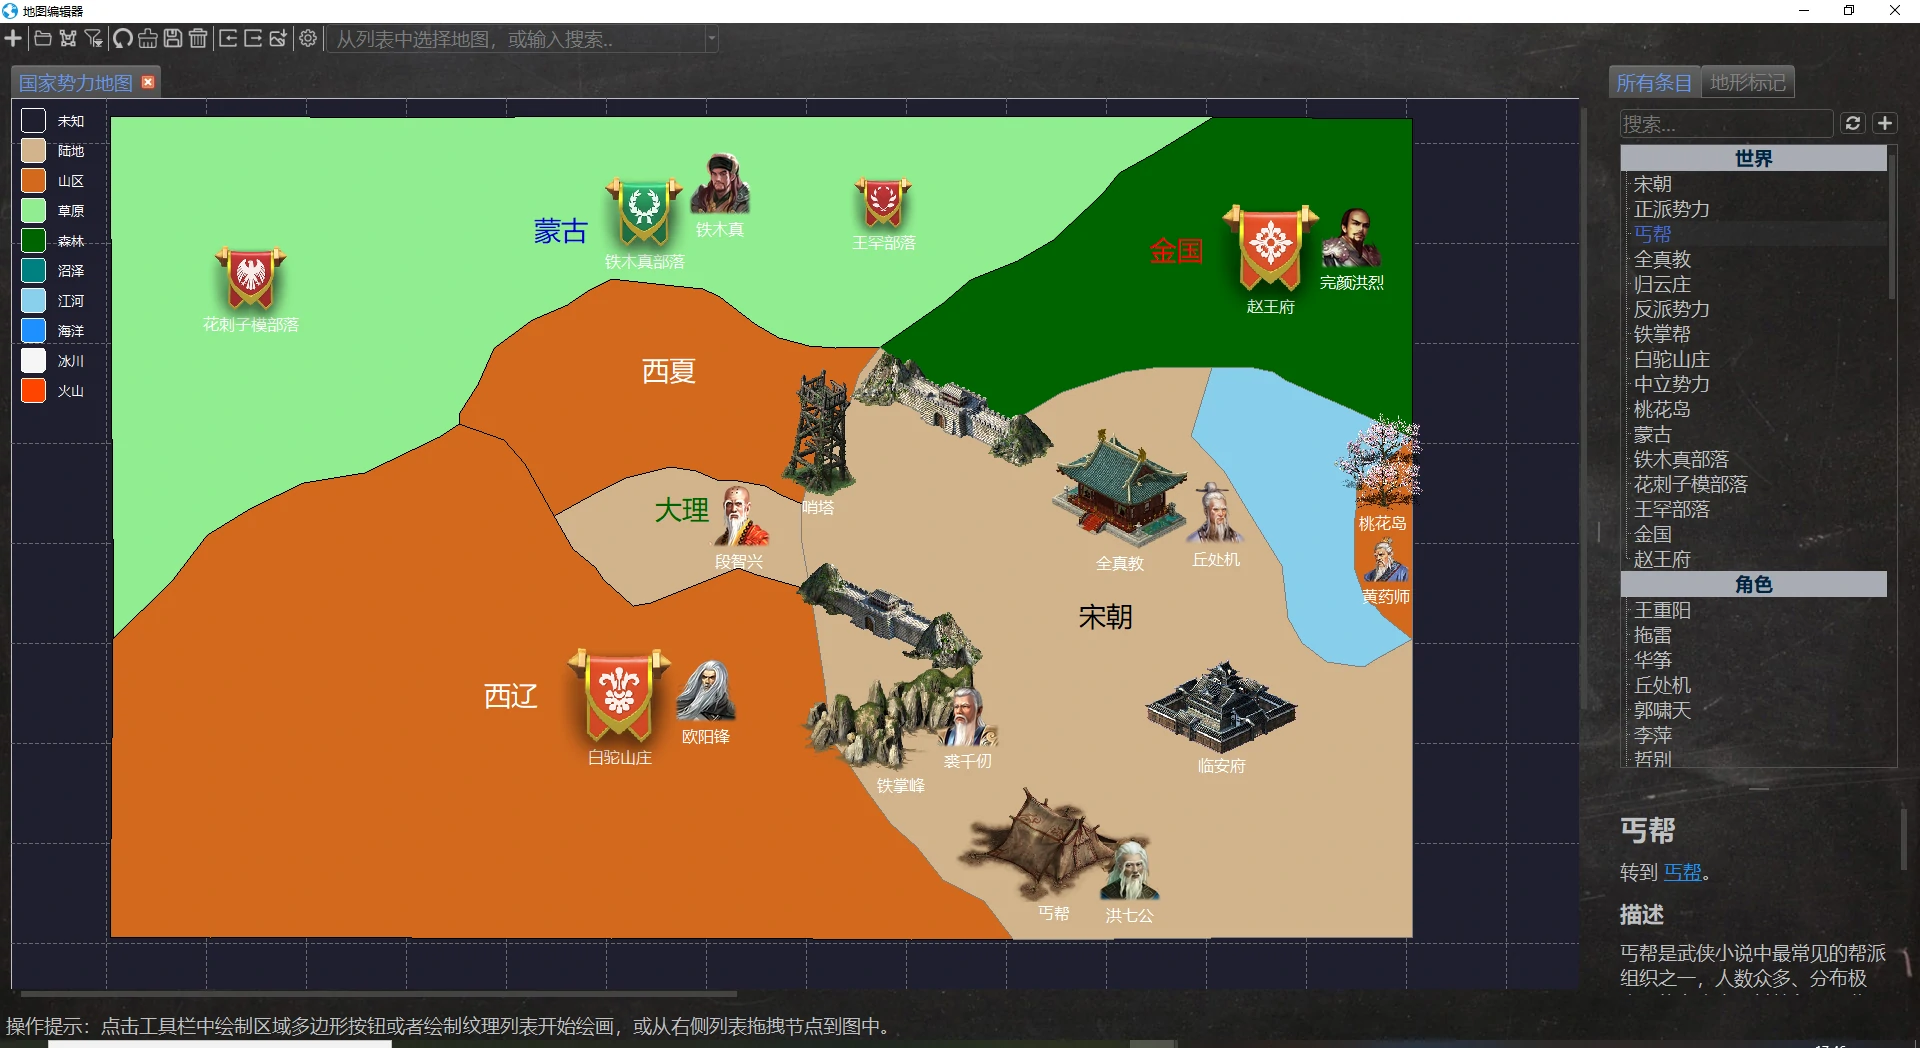Select the draw region polygon tool
Image resolution: width=1920 pixels, height=1048 pixels.
pyautogui.click(x=68, y=38)
